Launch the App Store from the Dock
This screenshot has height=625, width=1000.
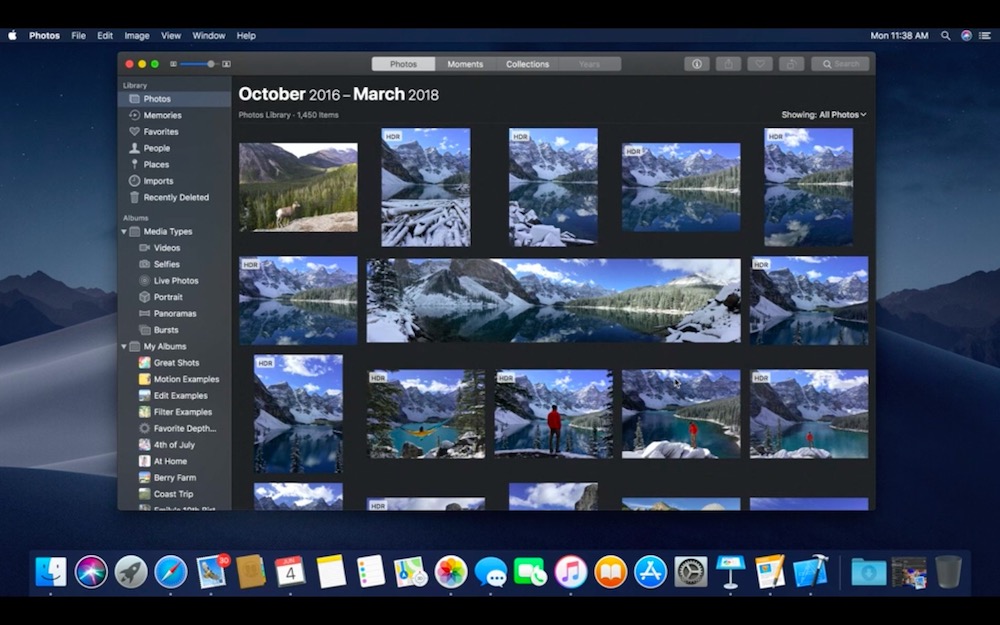651,571
